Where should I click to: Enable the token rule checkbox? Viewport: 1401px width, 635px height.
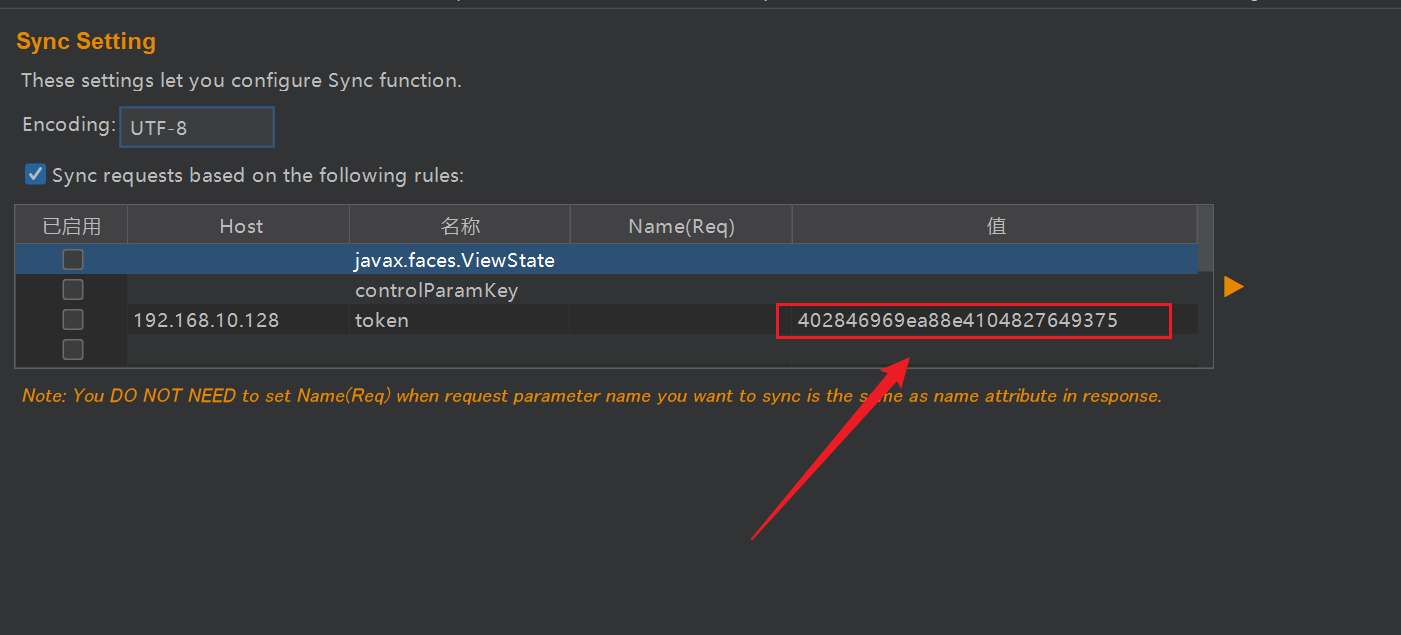73,320
